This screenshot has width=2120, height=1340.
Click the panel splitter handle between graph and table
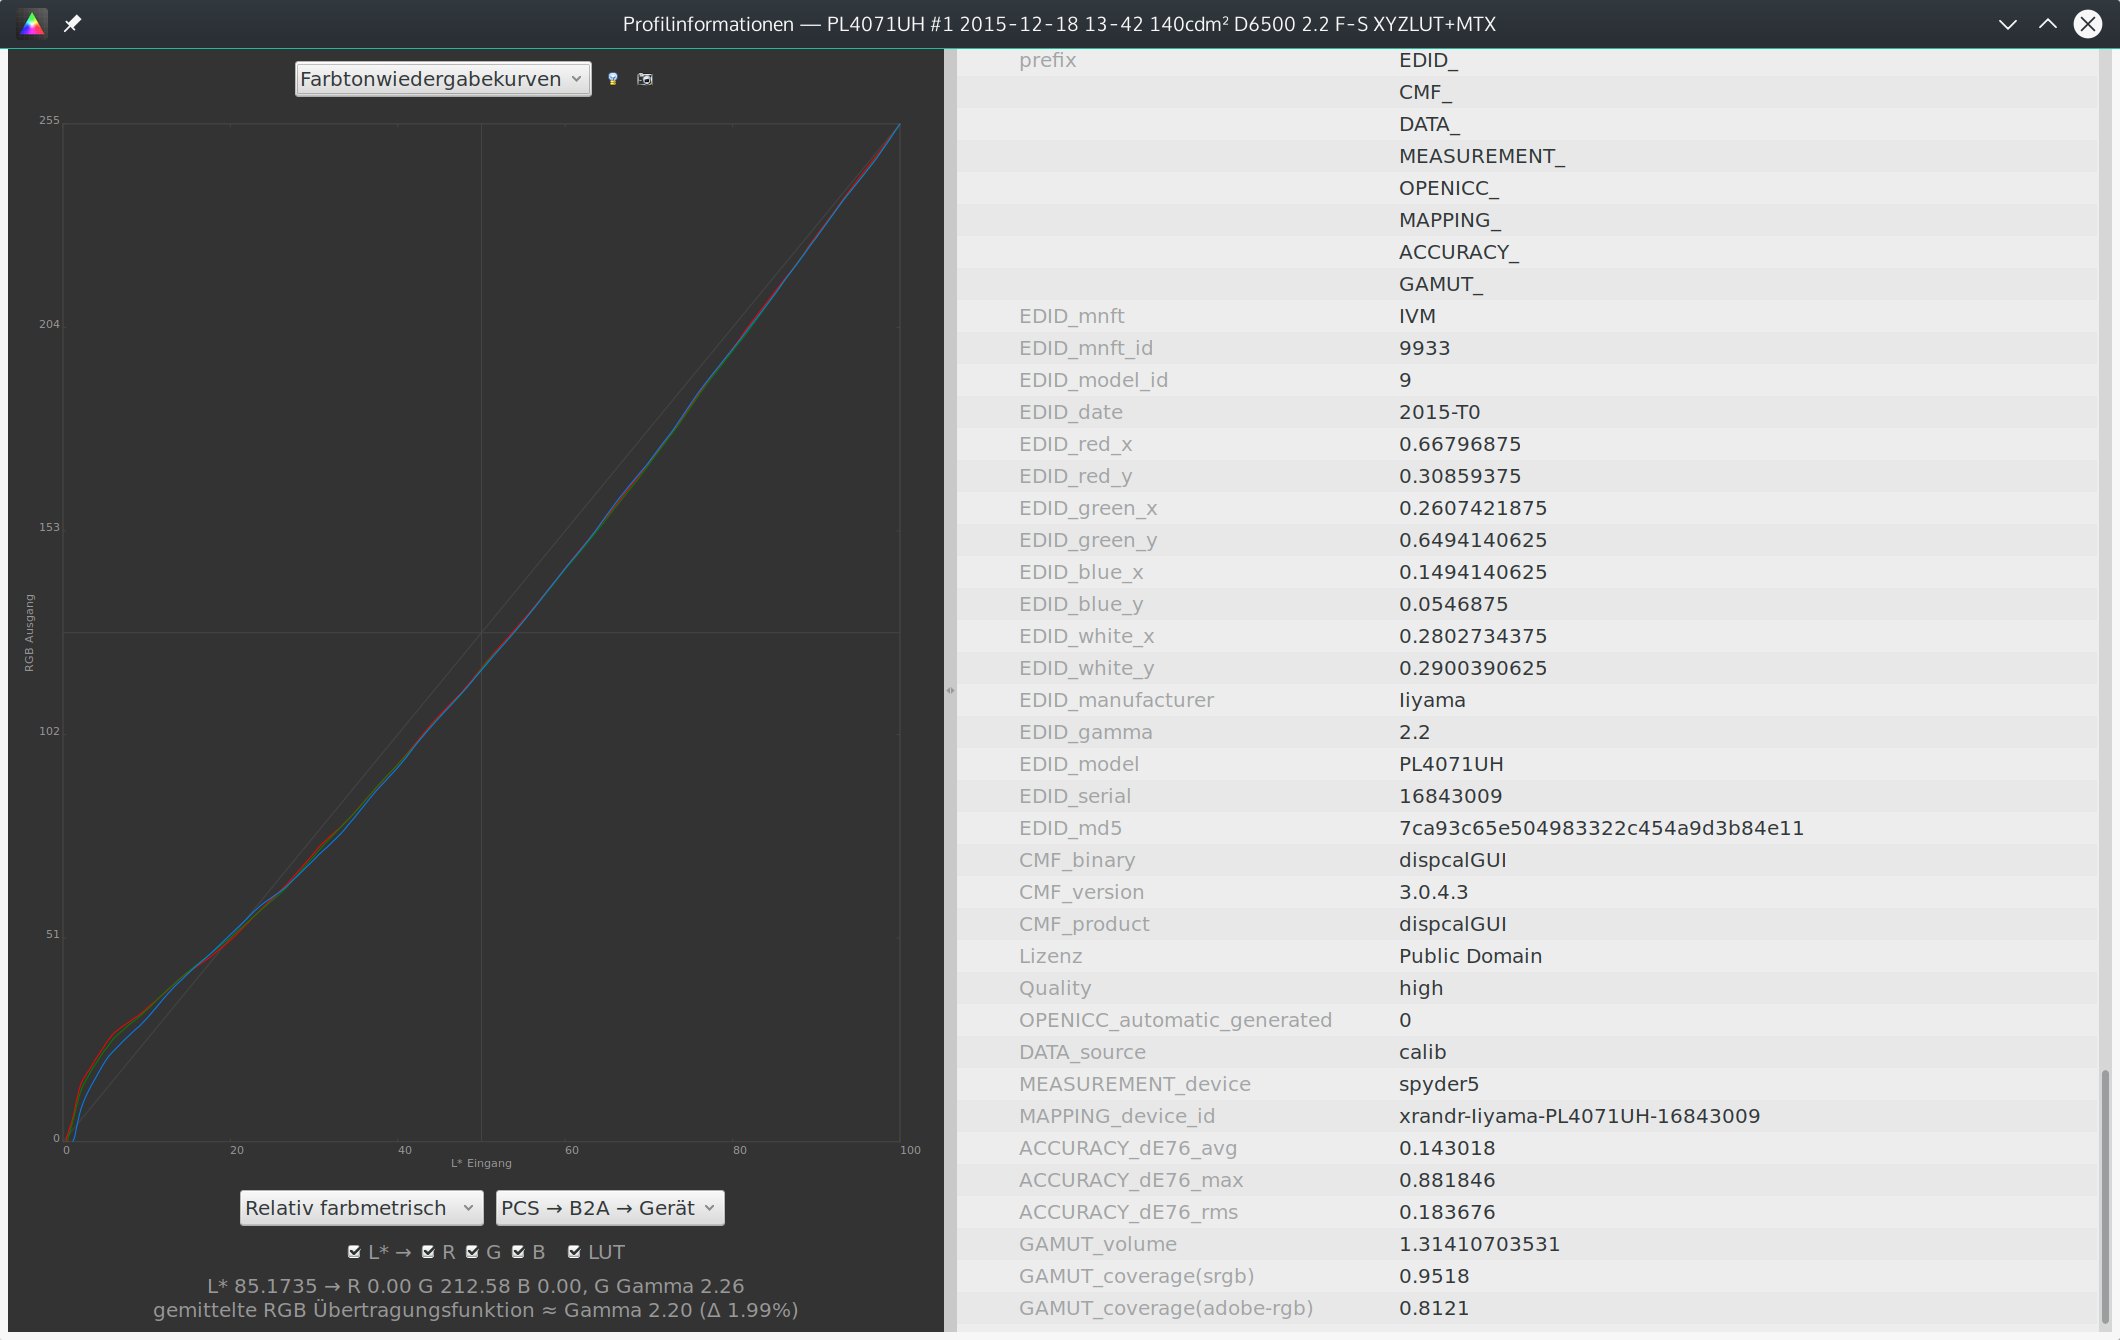pos(950,690)
